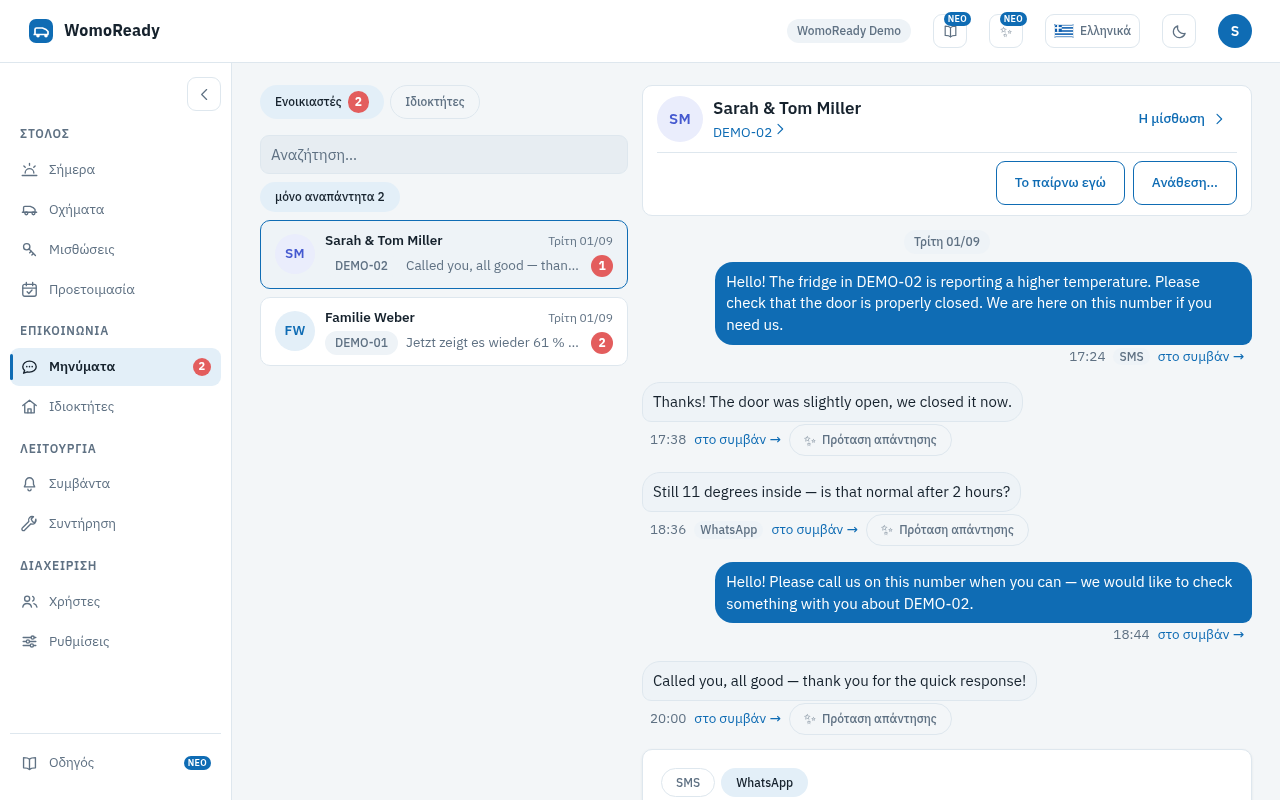Image resolution: width=1280 pixels, height=800 pixels.
Task: Focus the Αναζήτηση search field
Action: (444, 155)
